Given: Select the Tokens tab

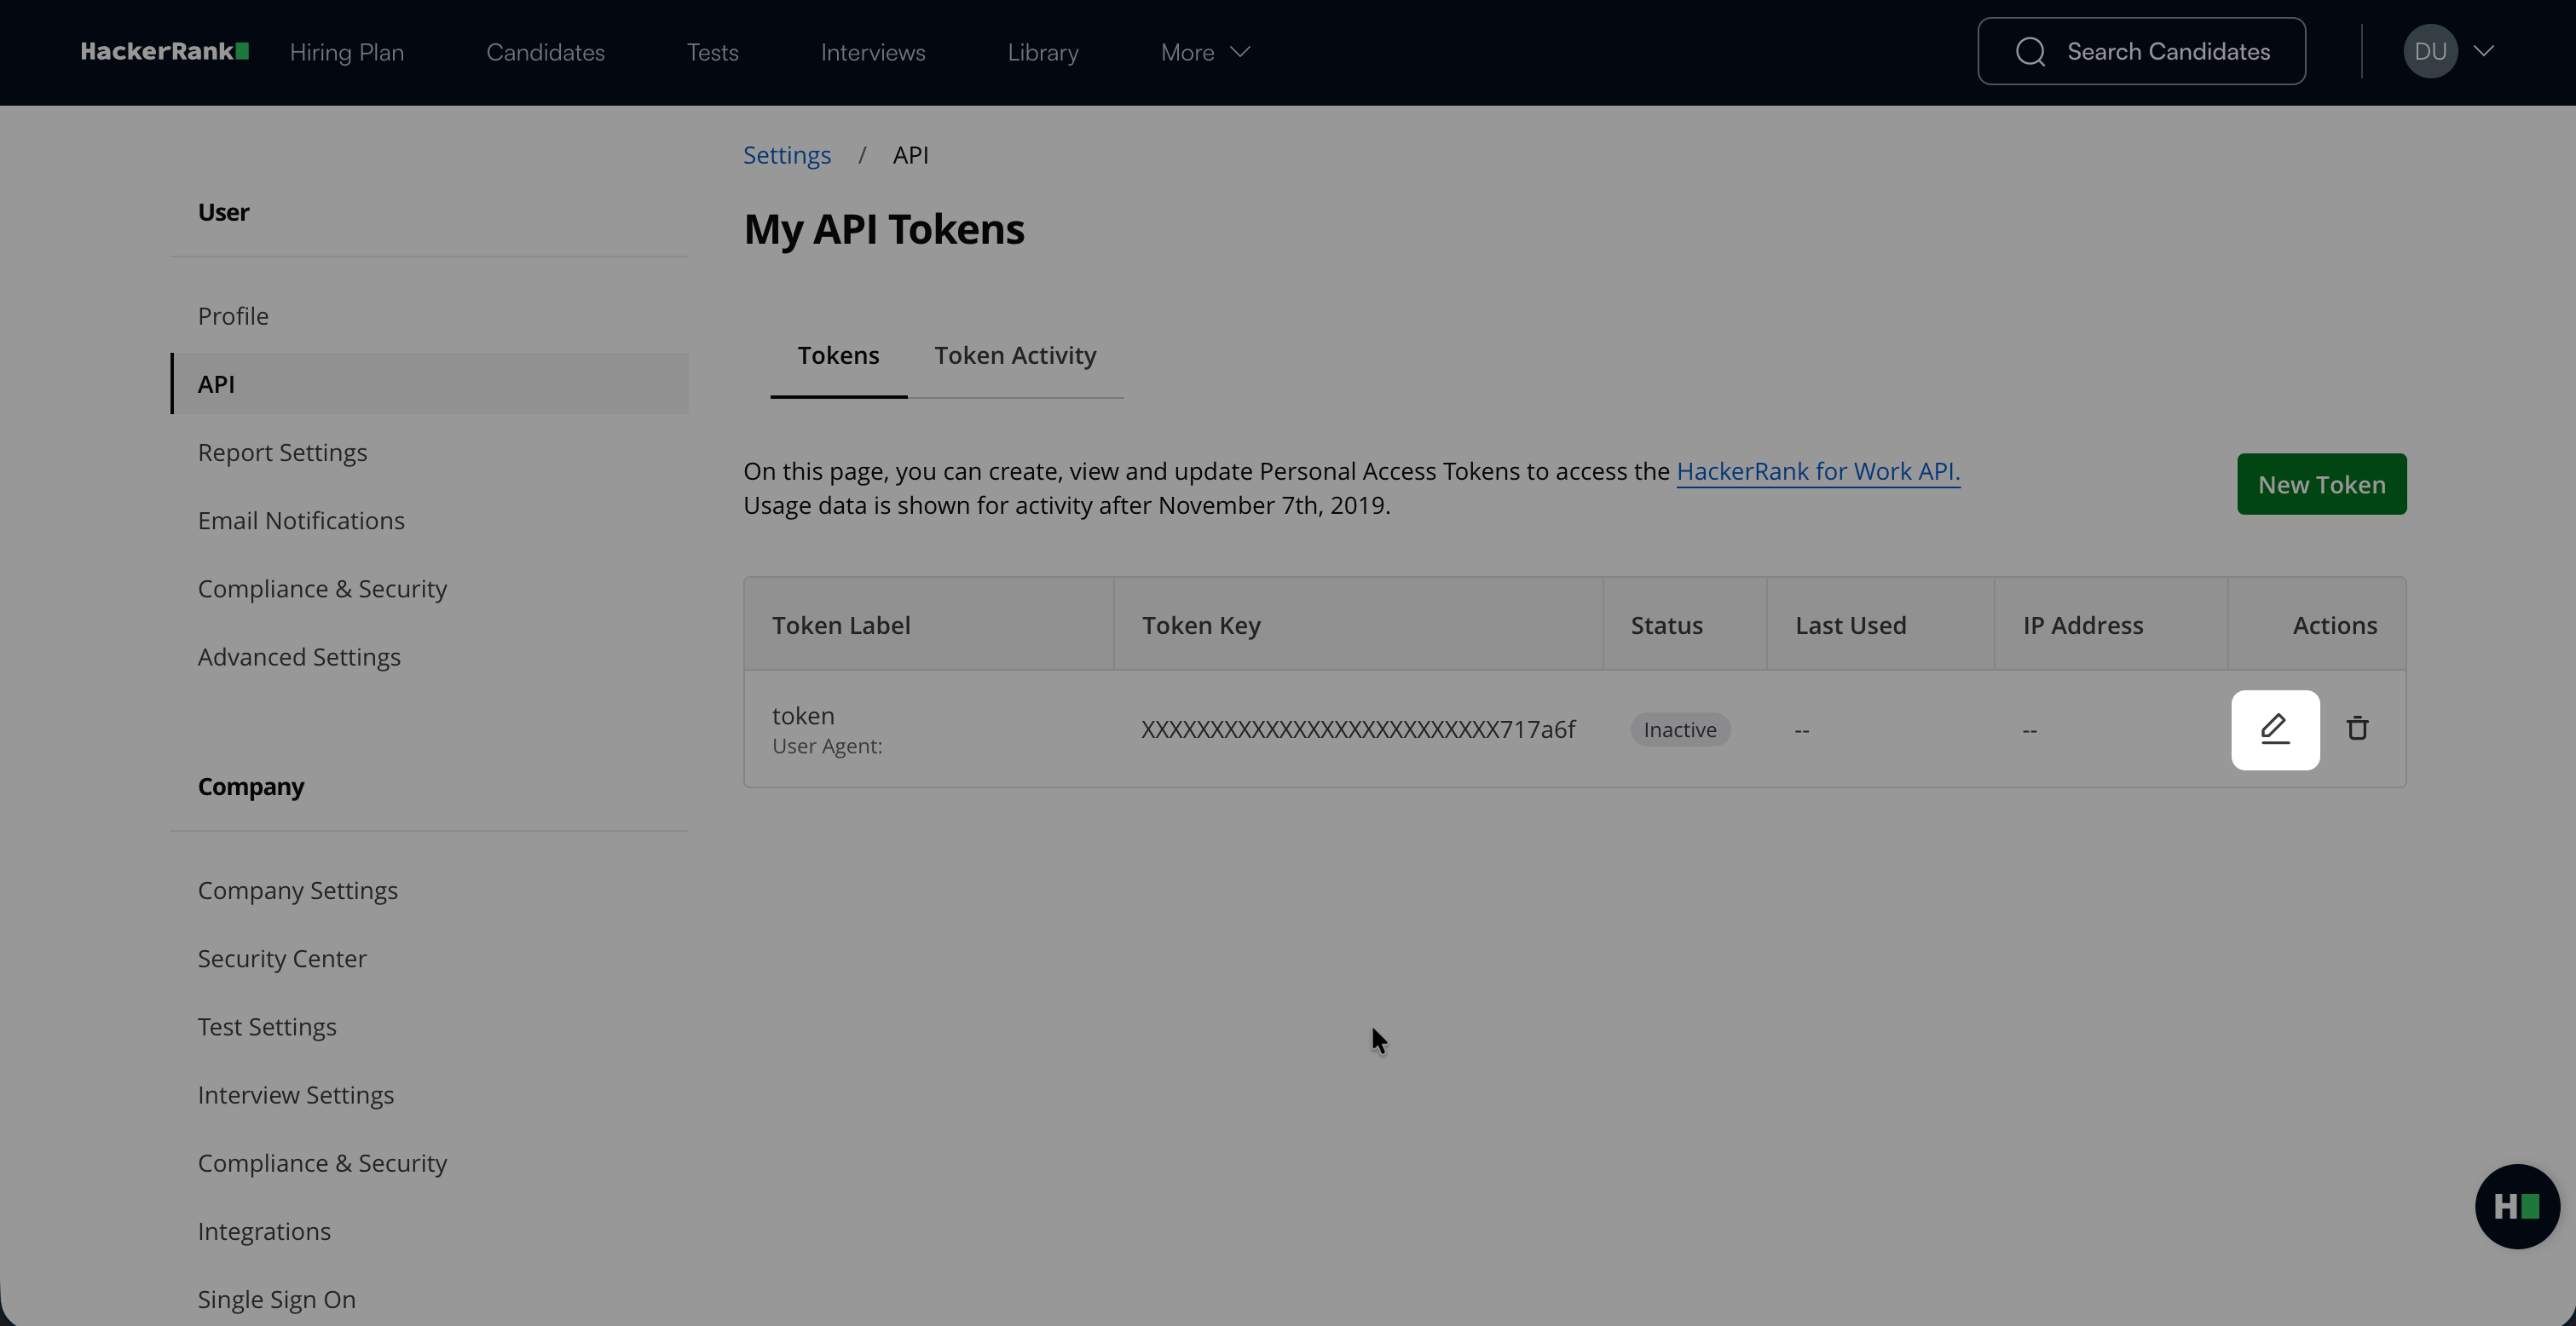Looking at the screenshot, I should click(838, 355).
